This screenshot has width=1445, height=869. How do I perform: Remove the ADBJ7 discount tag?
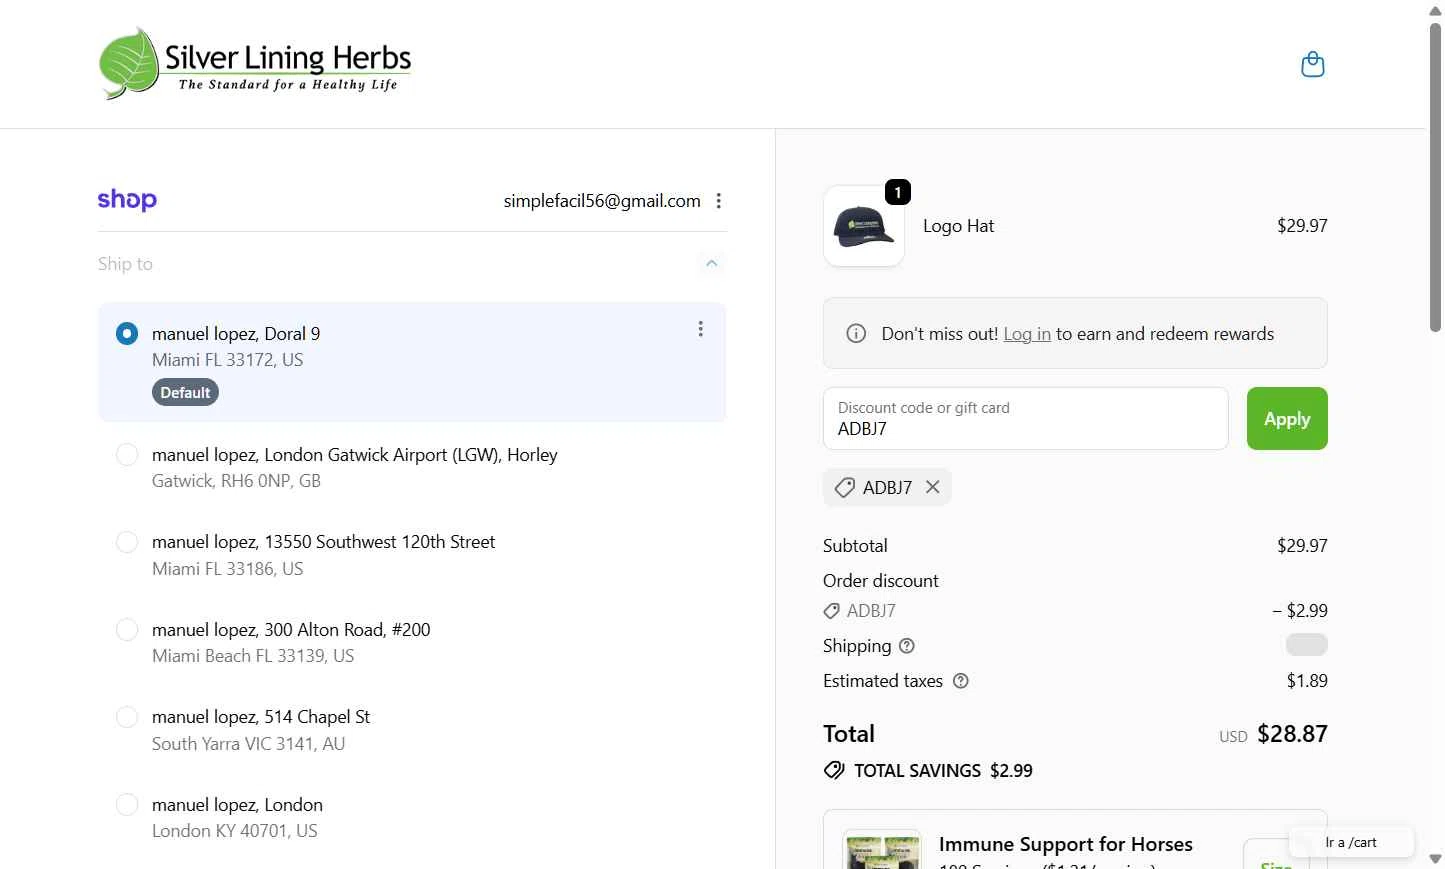point(932,487)
